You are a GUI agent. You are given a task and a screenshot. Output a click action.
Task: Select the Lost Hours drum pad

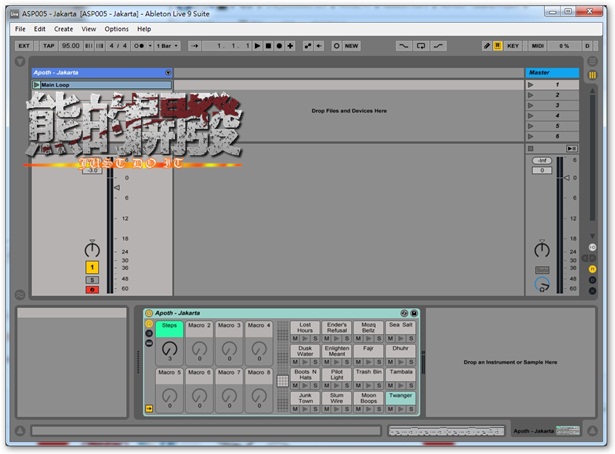(305, 327)
